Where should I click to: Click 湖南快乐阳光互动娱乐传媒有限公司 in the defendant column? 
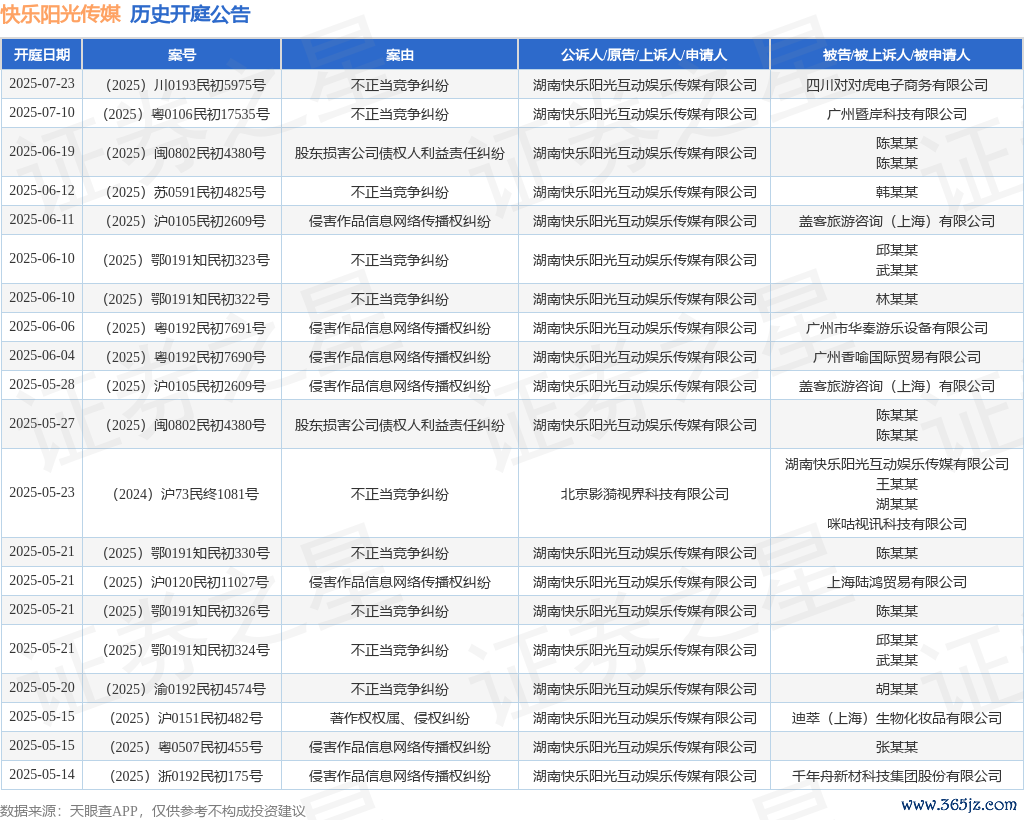897,464
